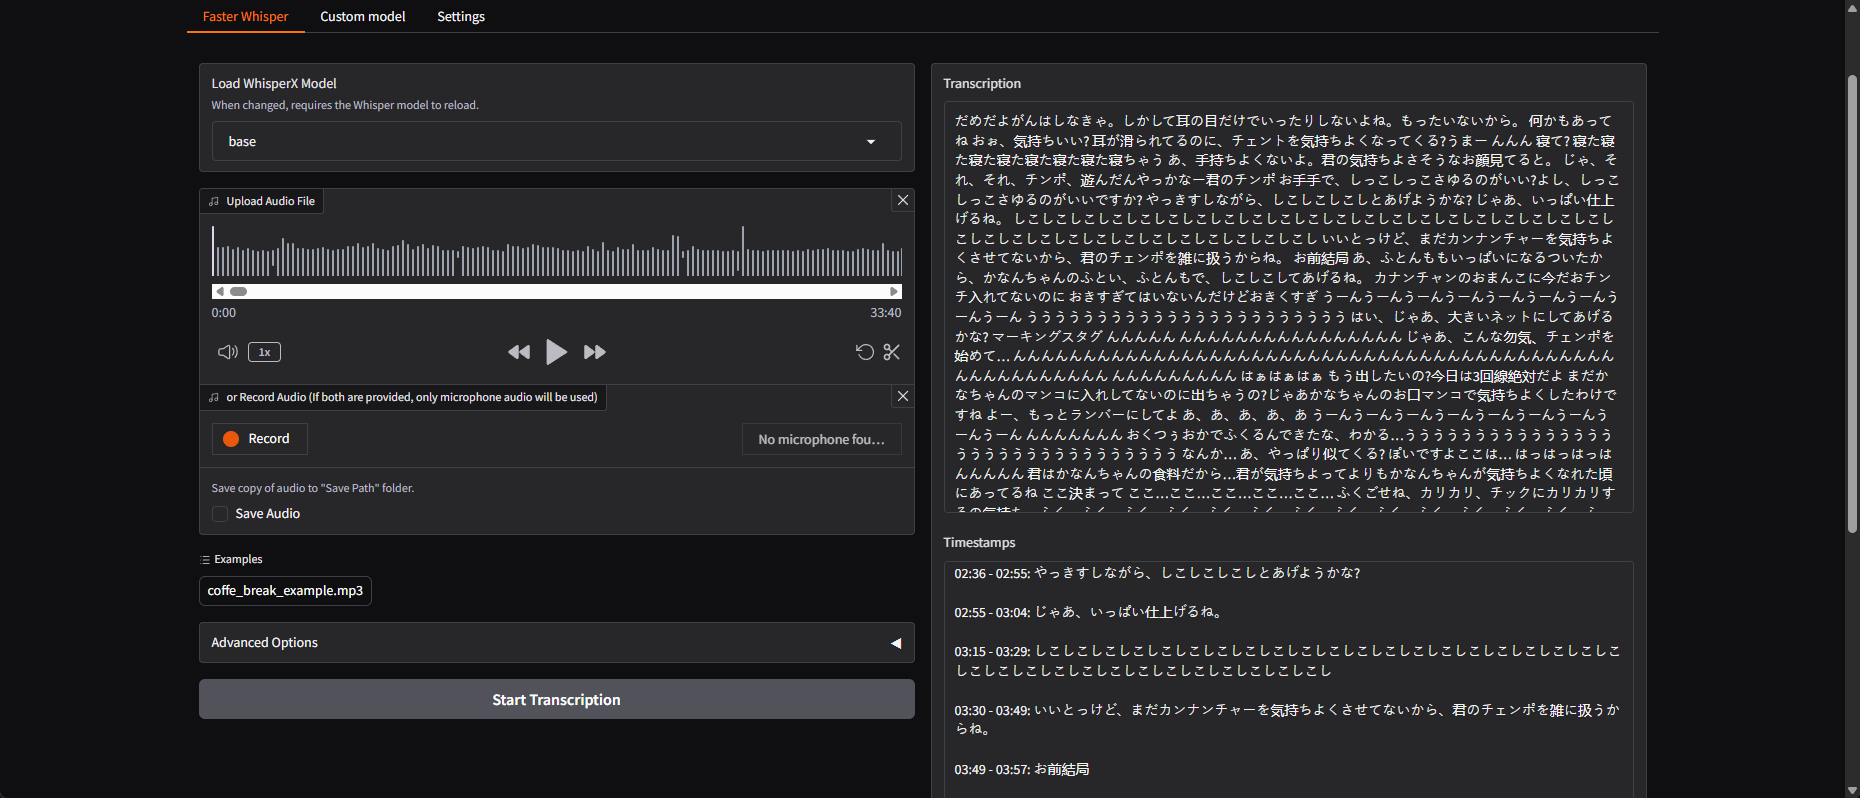Skip forward with the fast-forward icon
This screenshot has height=798, width=1860.
tap(594, 352)
